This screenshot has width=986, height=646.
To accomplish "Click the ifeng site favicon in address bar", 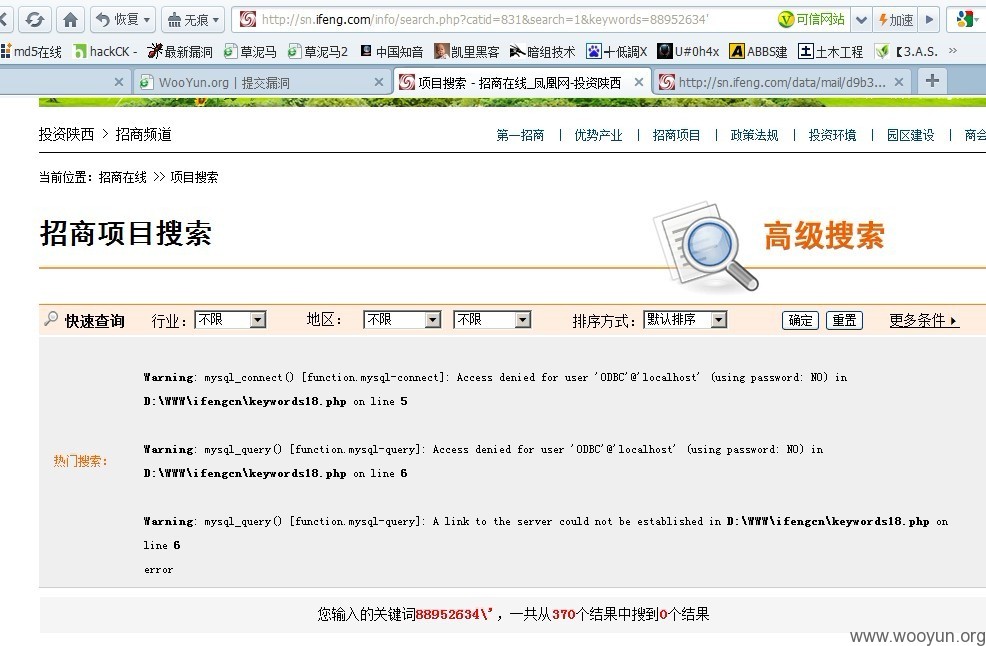I will click(x=248, y=19).
